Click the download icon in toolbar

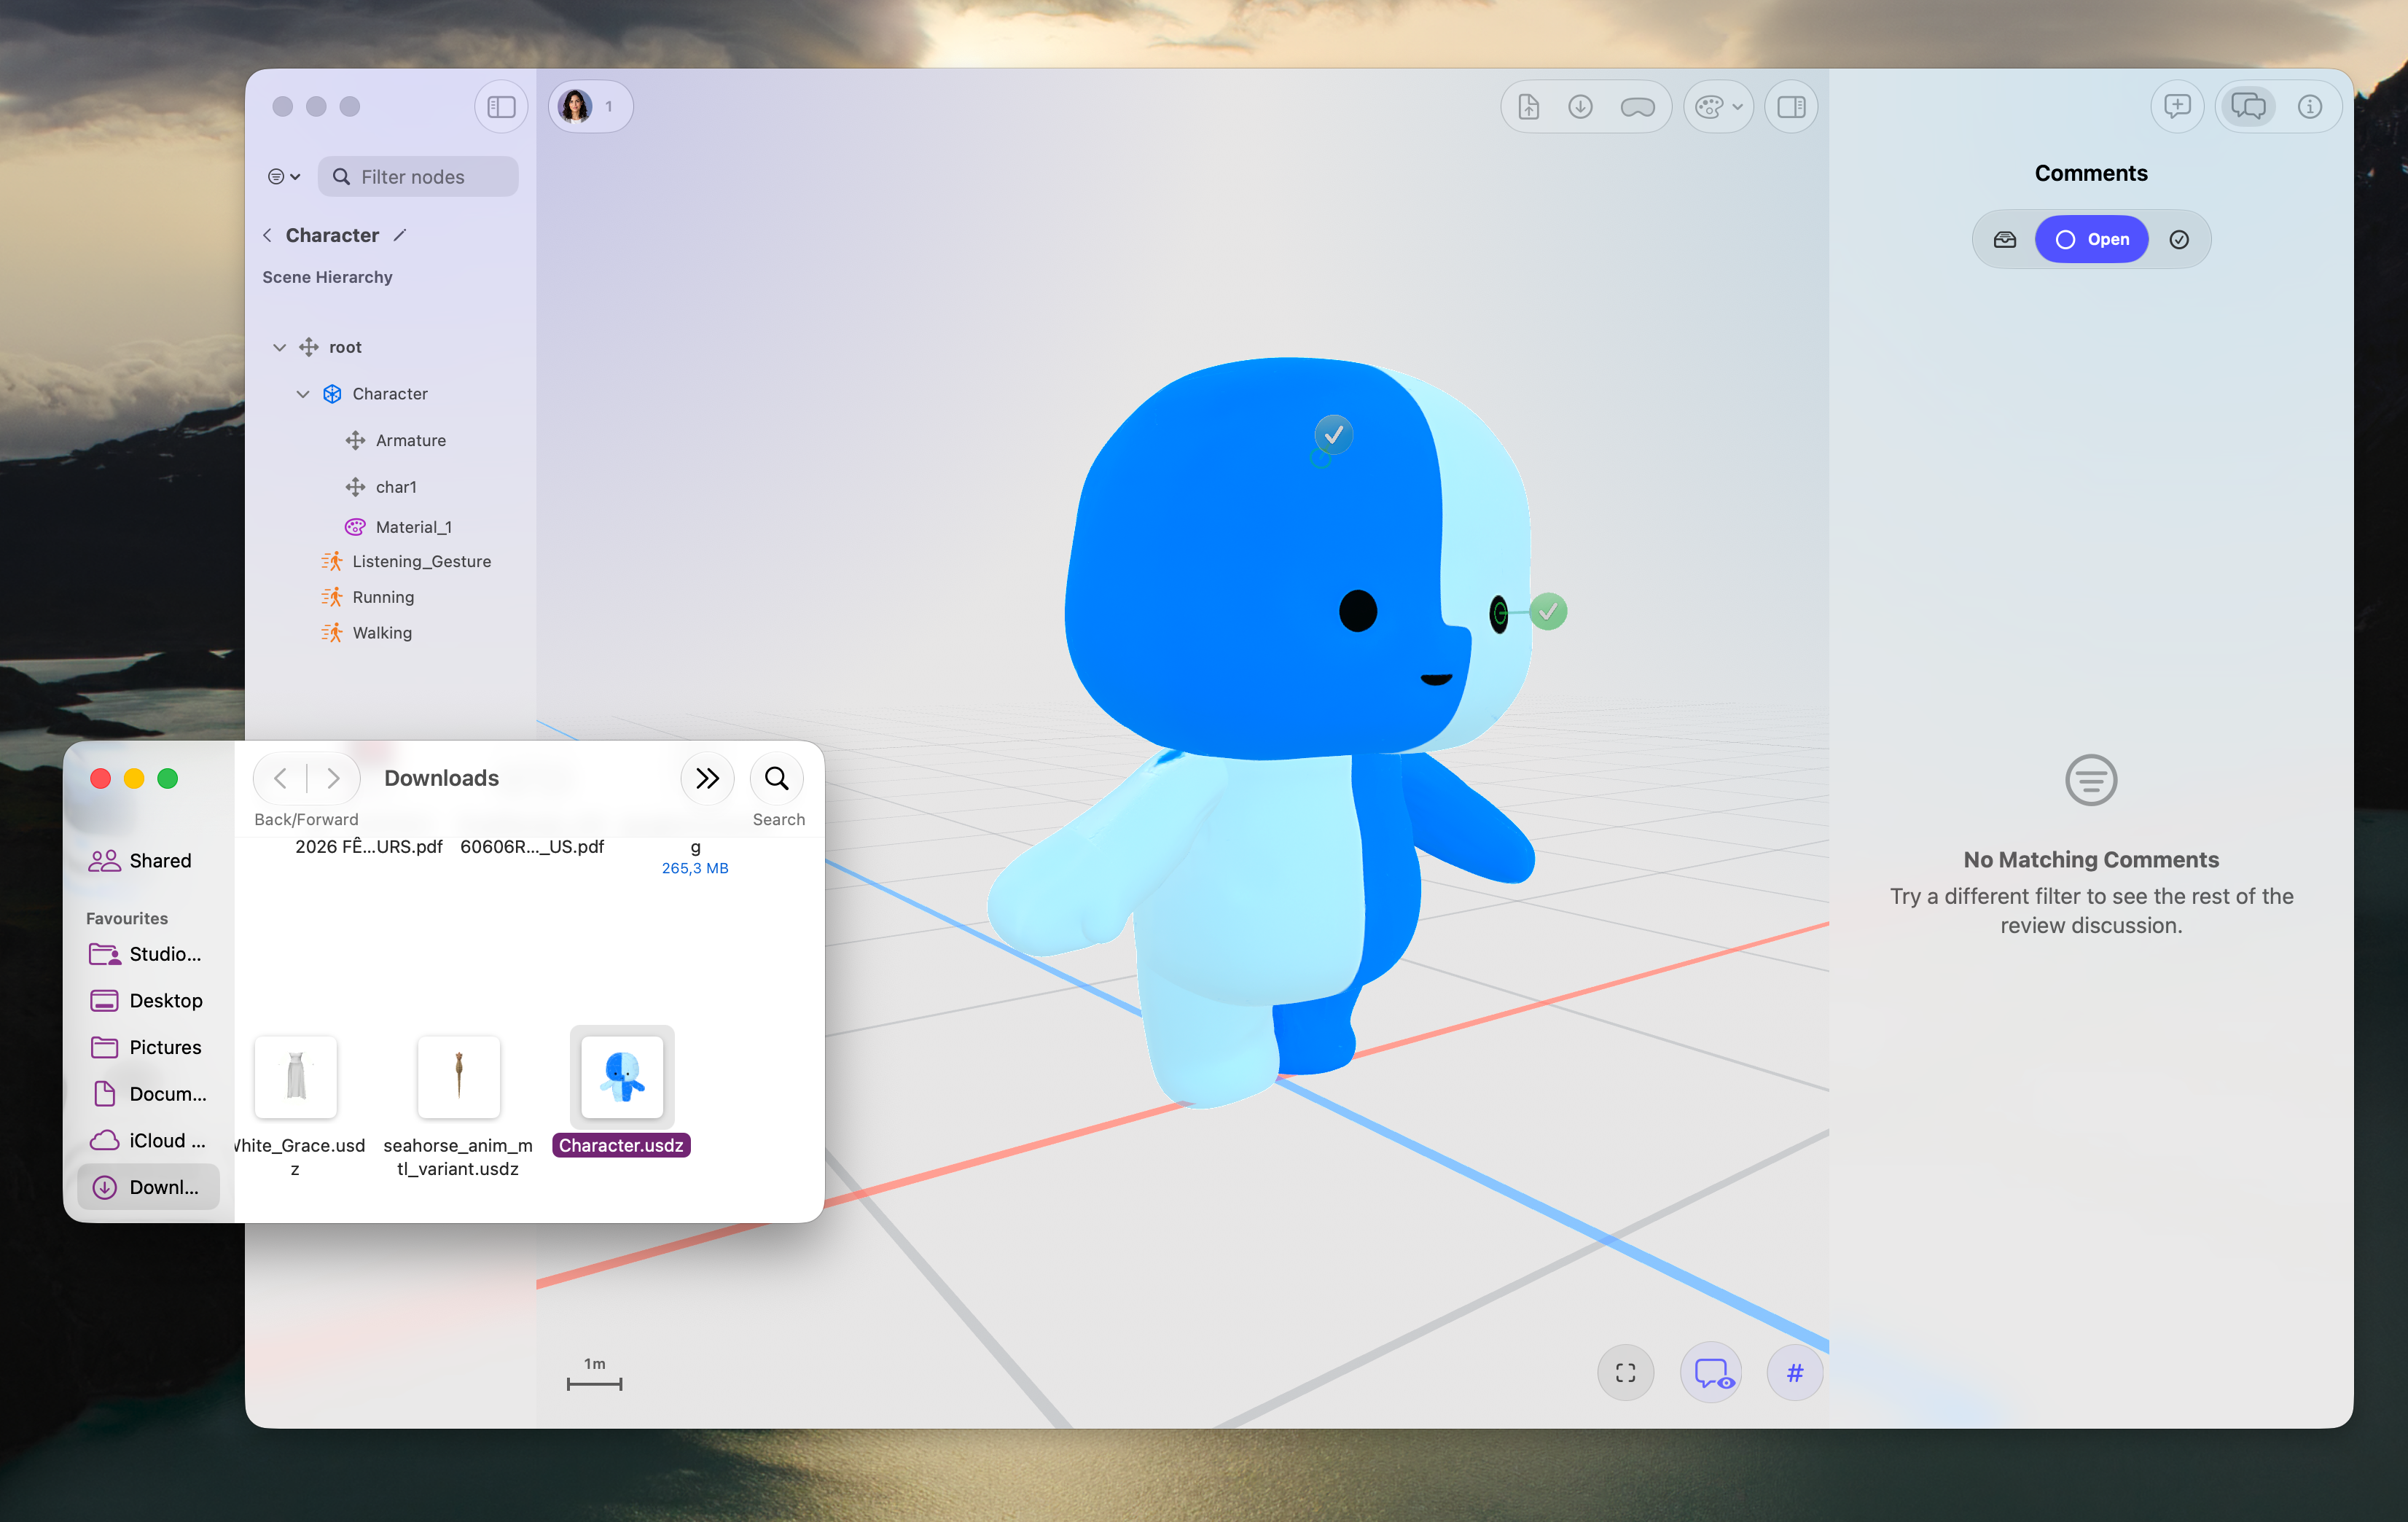1580,106
